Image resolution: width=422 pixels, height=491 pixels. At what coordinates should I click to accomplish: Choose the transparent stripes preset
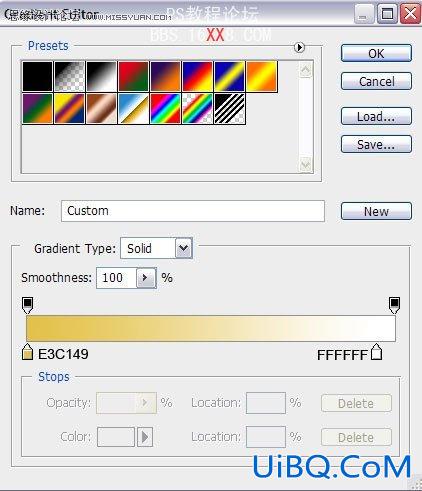pyautogui.click(x=230, y=109)
